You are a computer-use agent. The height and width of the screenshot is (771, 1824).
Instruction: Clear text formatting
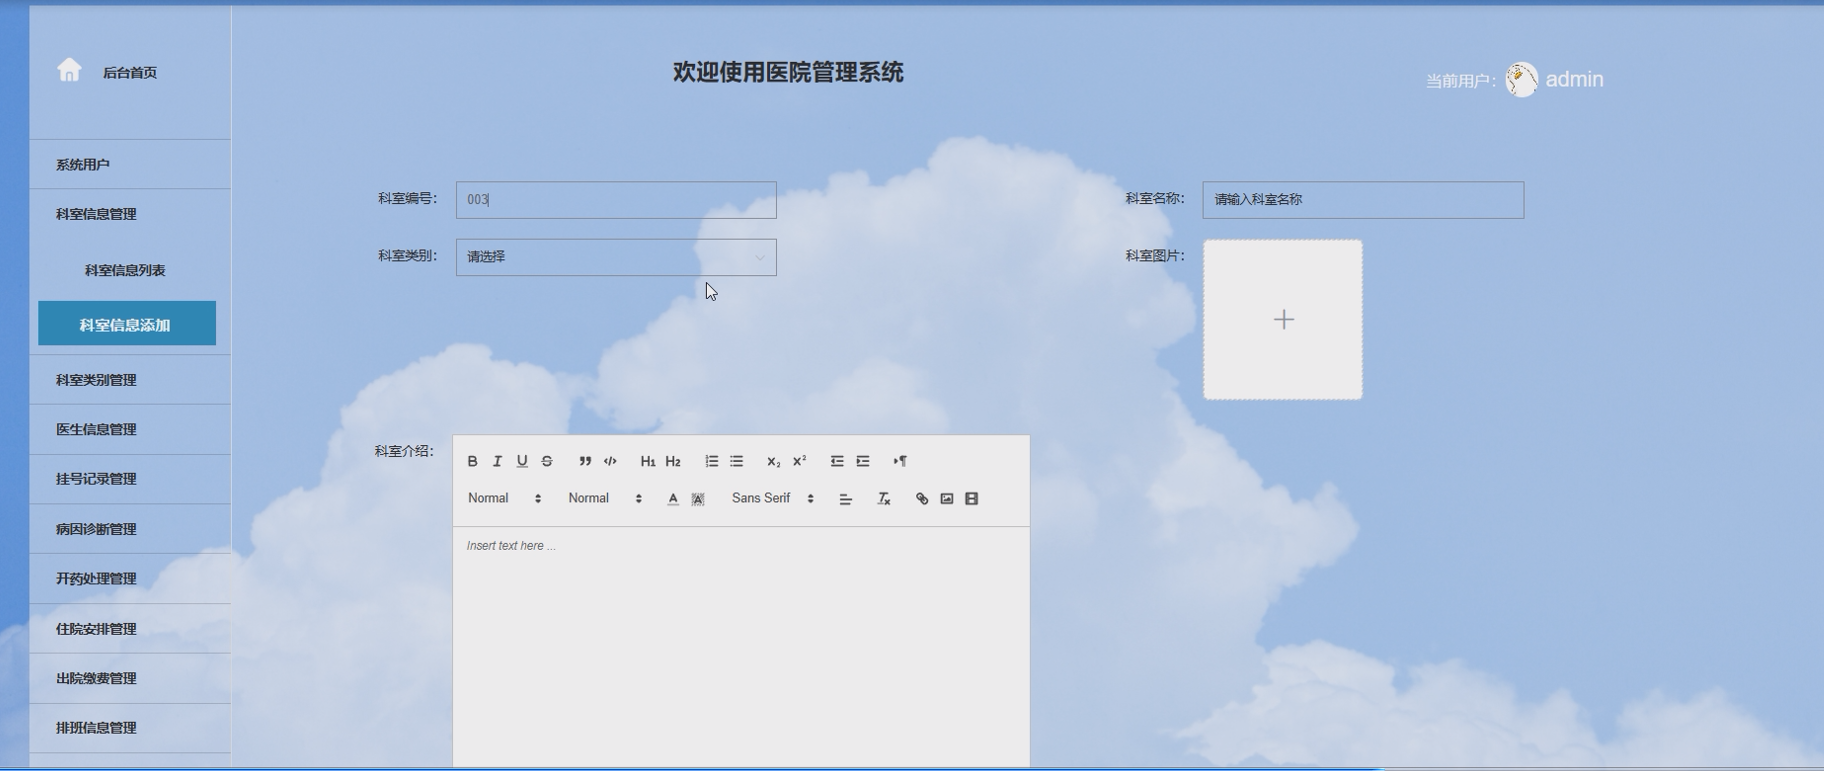[884, 499]
